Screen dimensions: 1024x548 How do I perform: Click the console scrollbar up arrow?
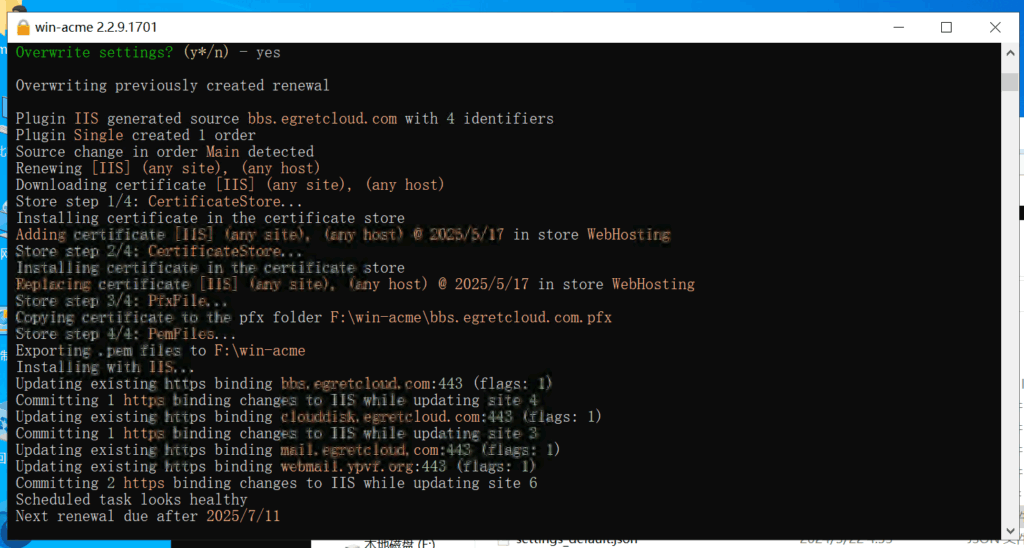click(1009, 52)
